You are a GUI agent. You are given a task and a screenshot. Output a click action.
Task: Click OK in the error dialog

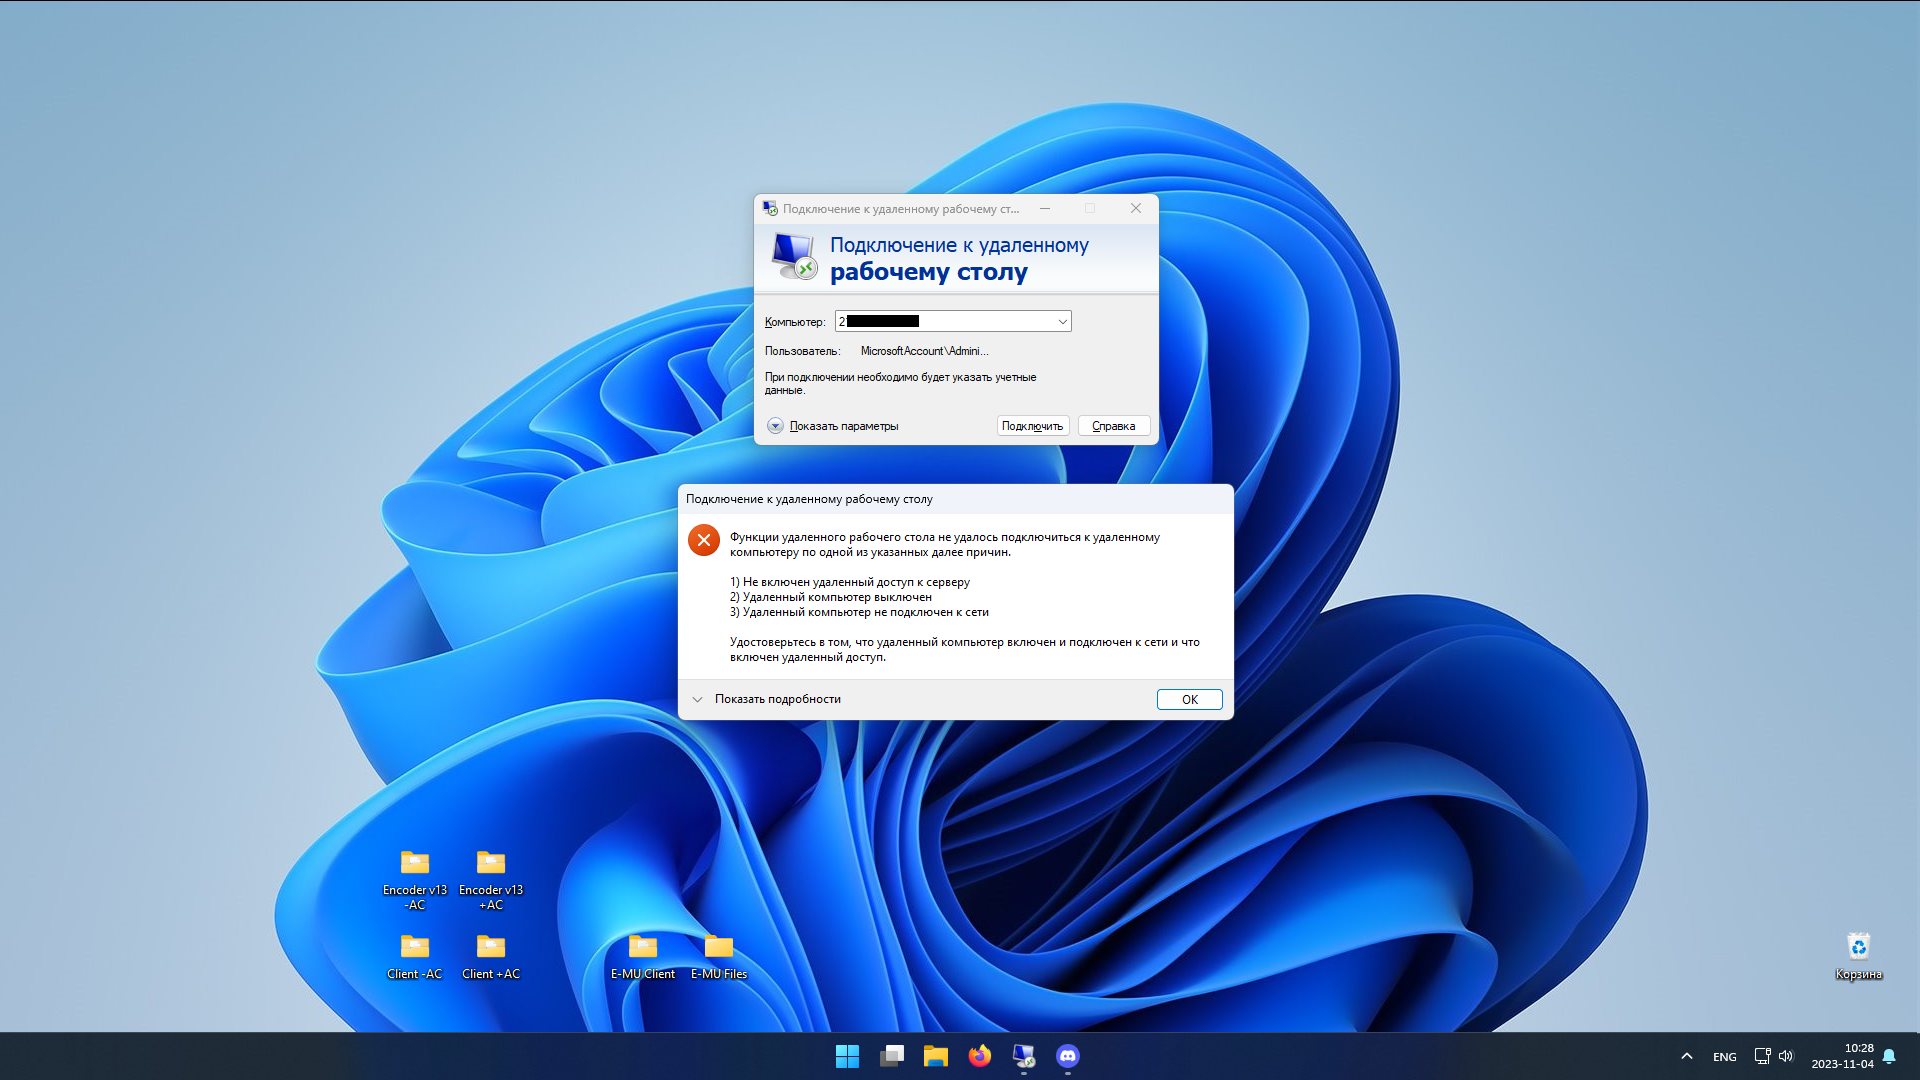pos(1189,699)
